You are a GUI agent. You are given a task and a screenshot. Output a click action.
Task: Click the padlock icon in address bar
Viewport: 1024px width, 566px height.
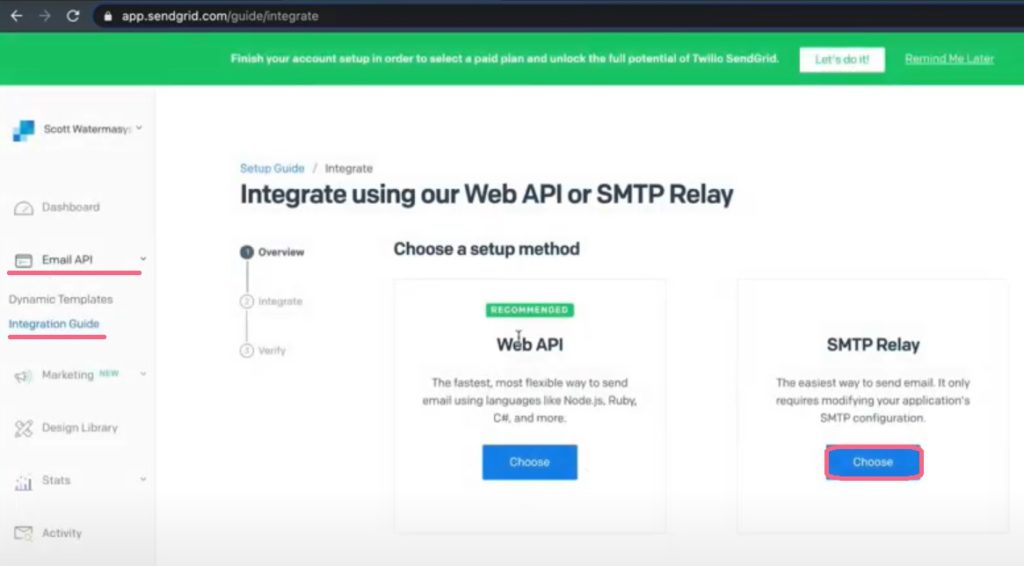pyautogui.click(x=108, y=16)
